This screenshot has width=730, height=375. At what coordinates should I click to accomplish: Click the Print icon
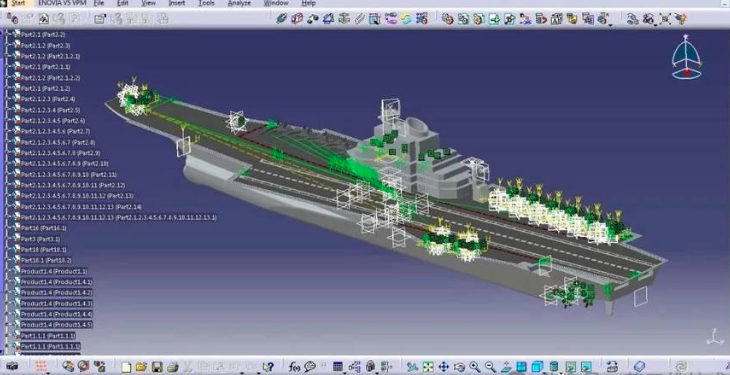172,367
